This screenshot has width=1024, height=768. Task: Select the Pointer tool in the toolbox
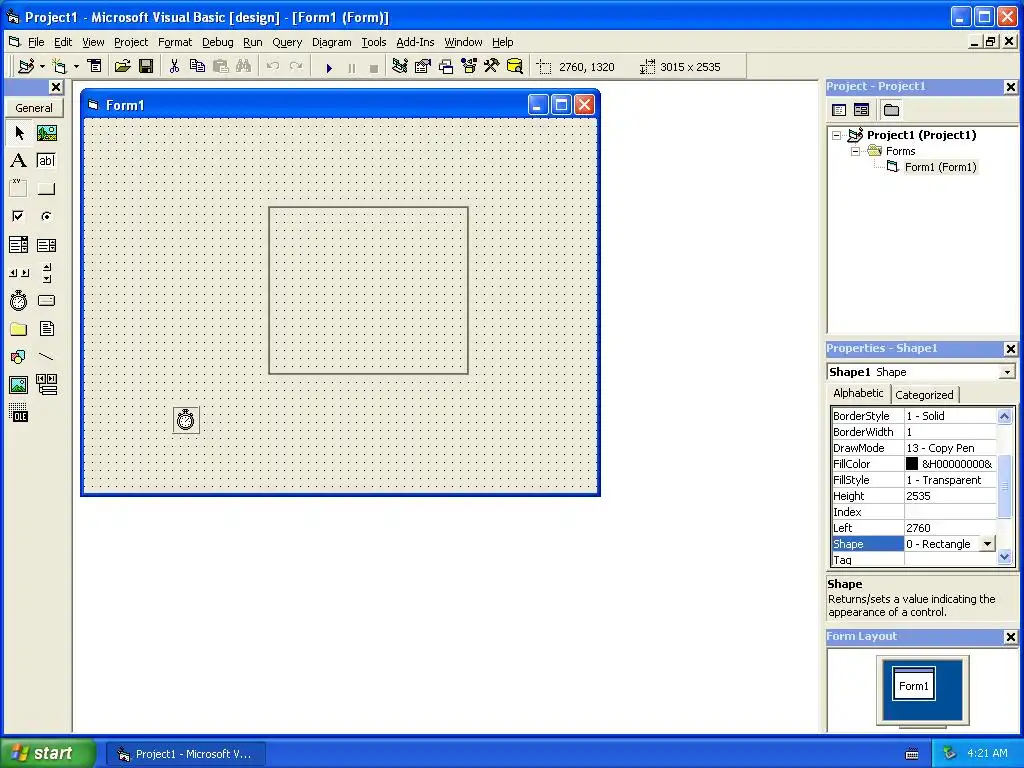(x=19, y=133)
